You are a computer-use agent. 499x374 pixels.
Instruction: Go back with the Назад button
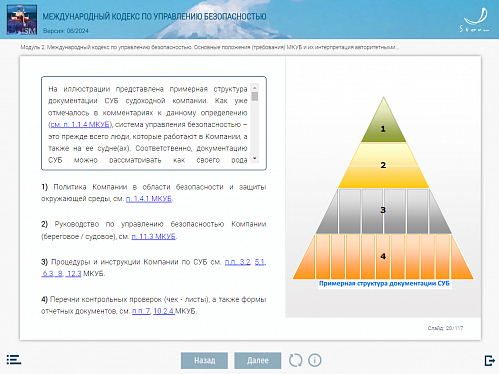(x=204, y=360)
